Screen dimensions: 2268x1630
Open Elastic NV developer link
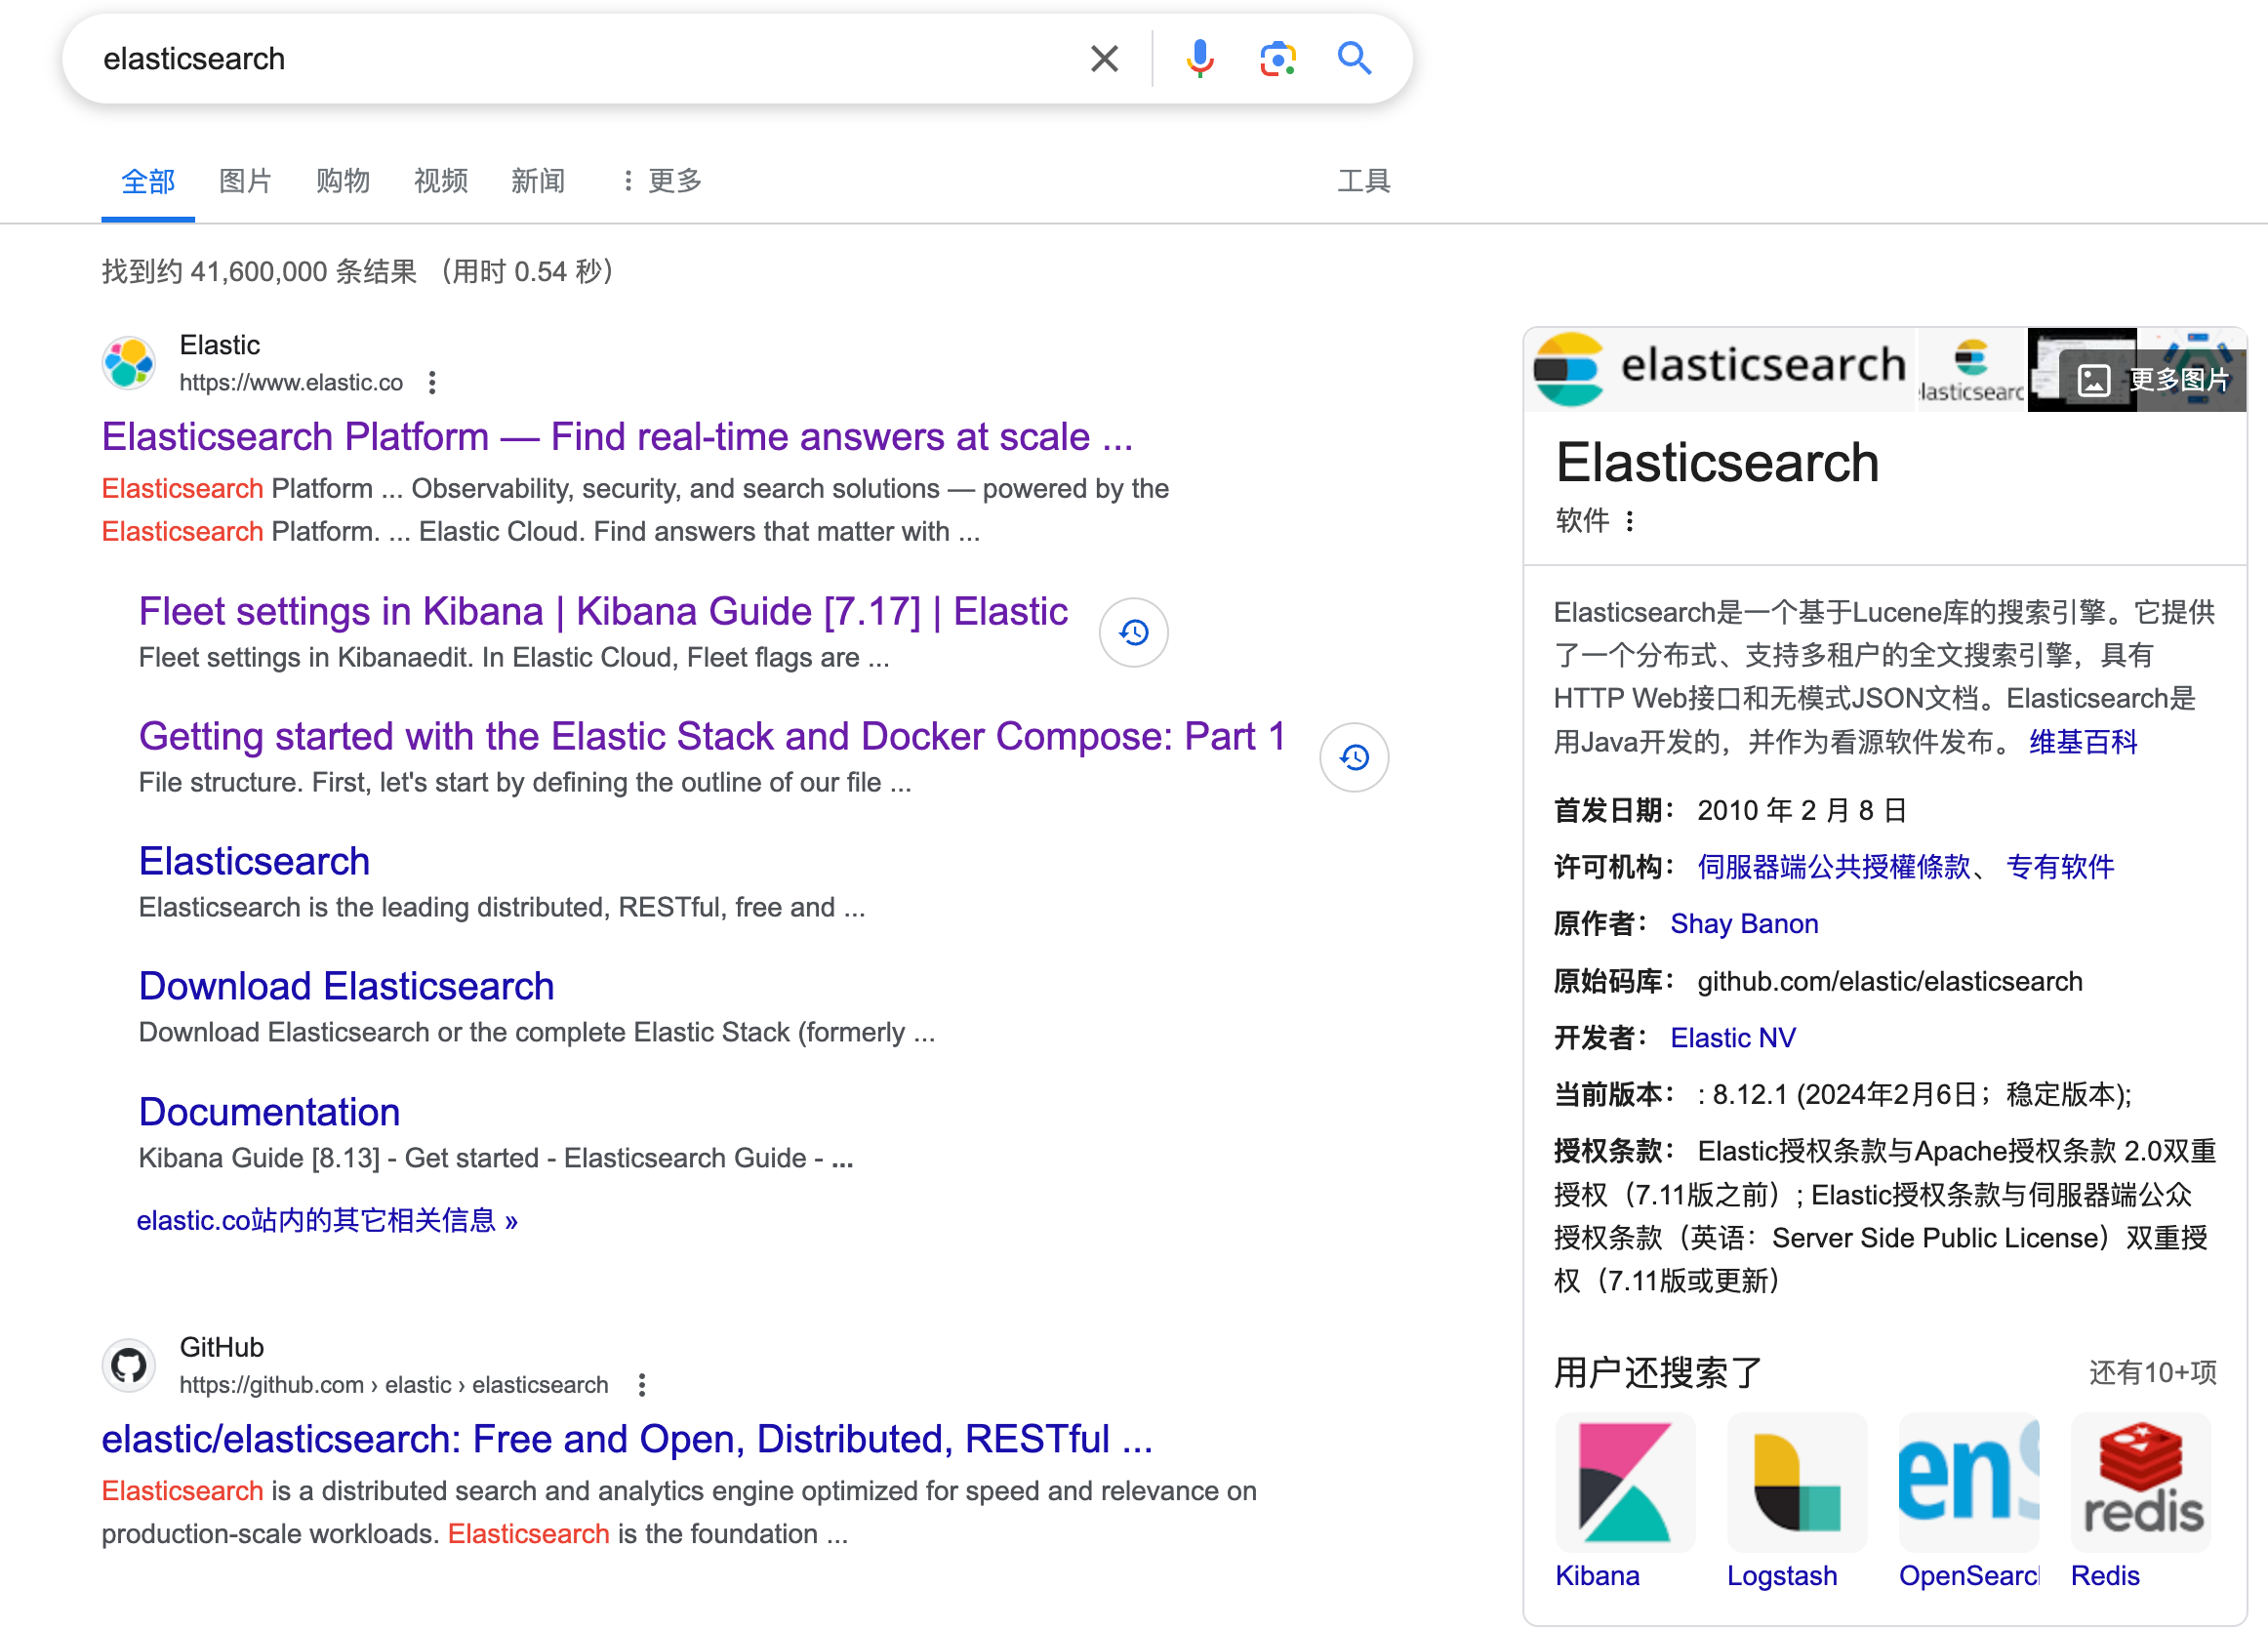[x=1733, y=1037]
